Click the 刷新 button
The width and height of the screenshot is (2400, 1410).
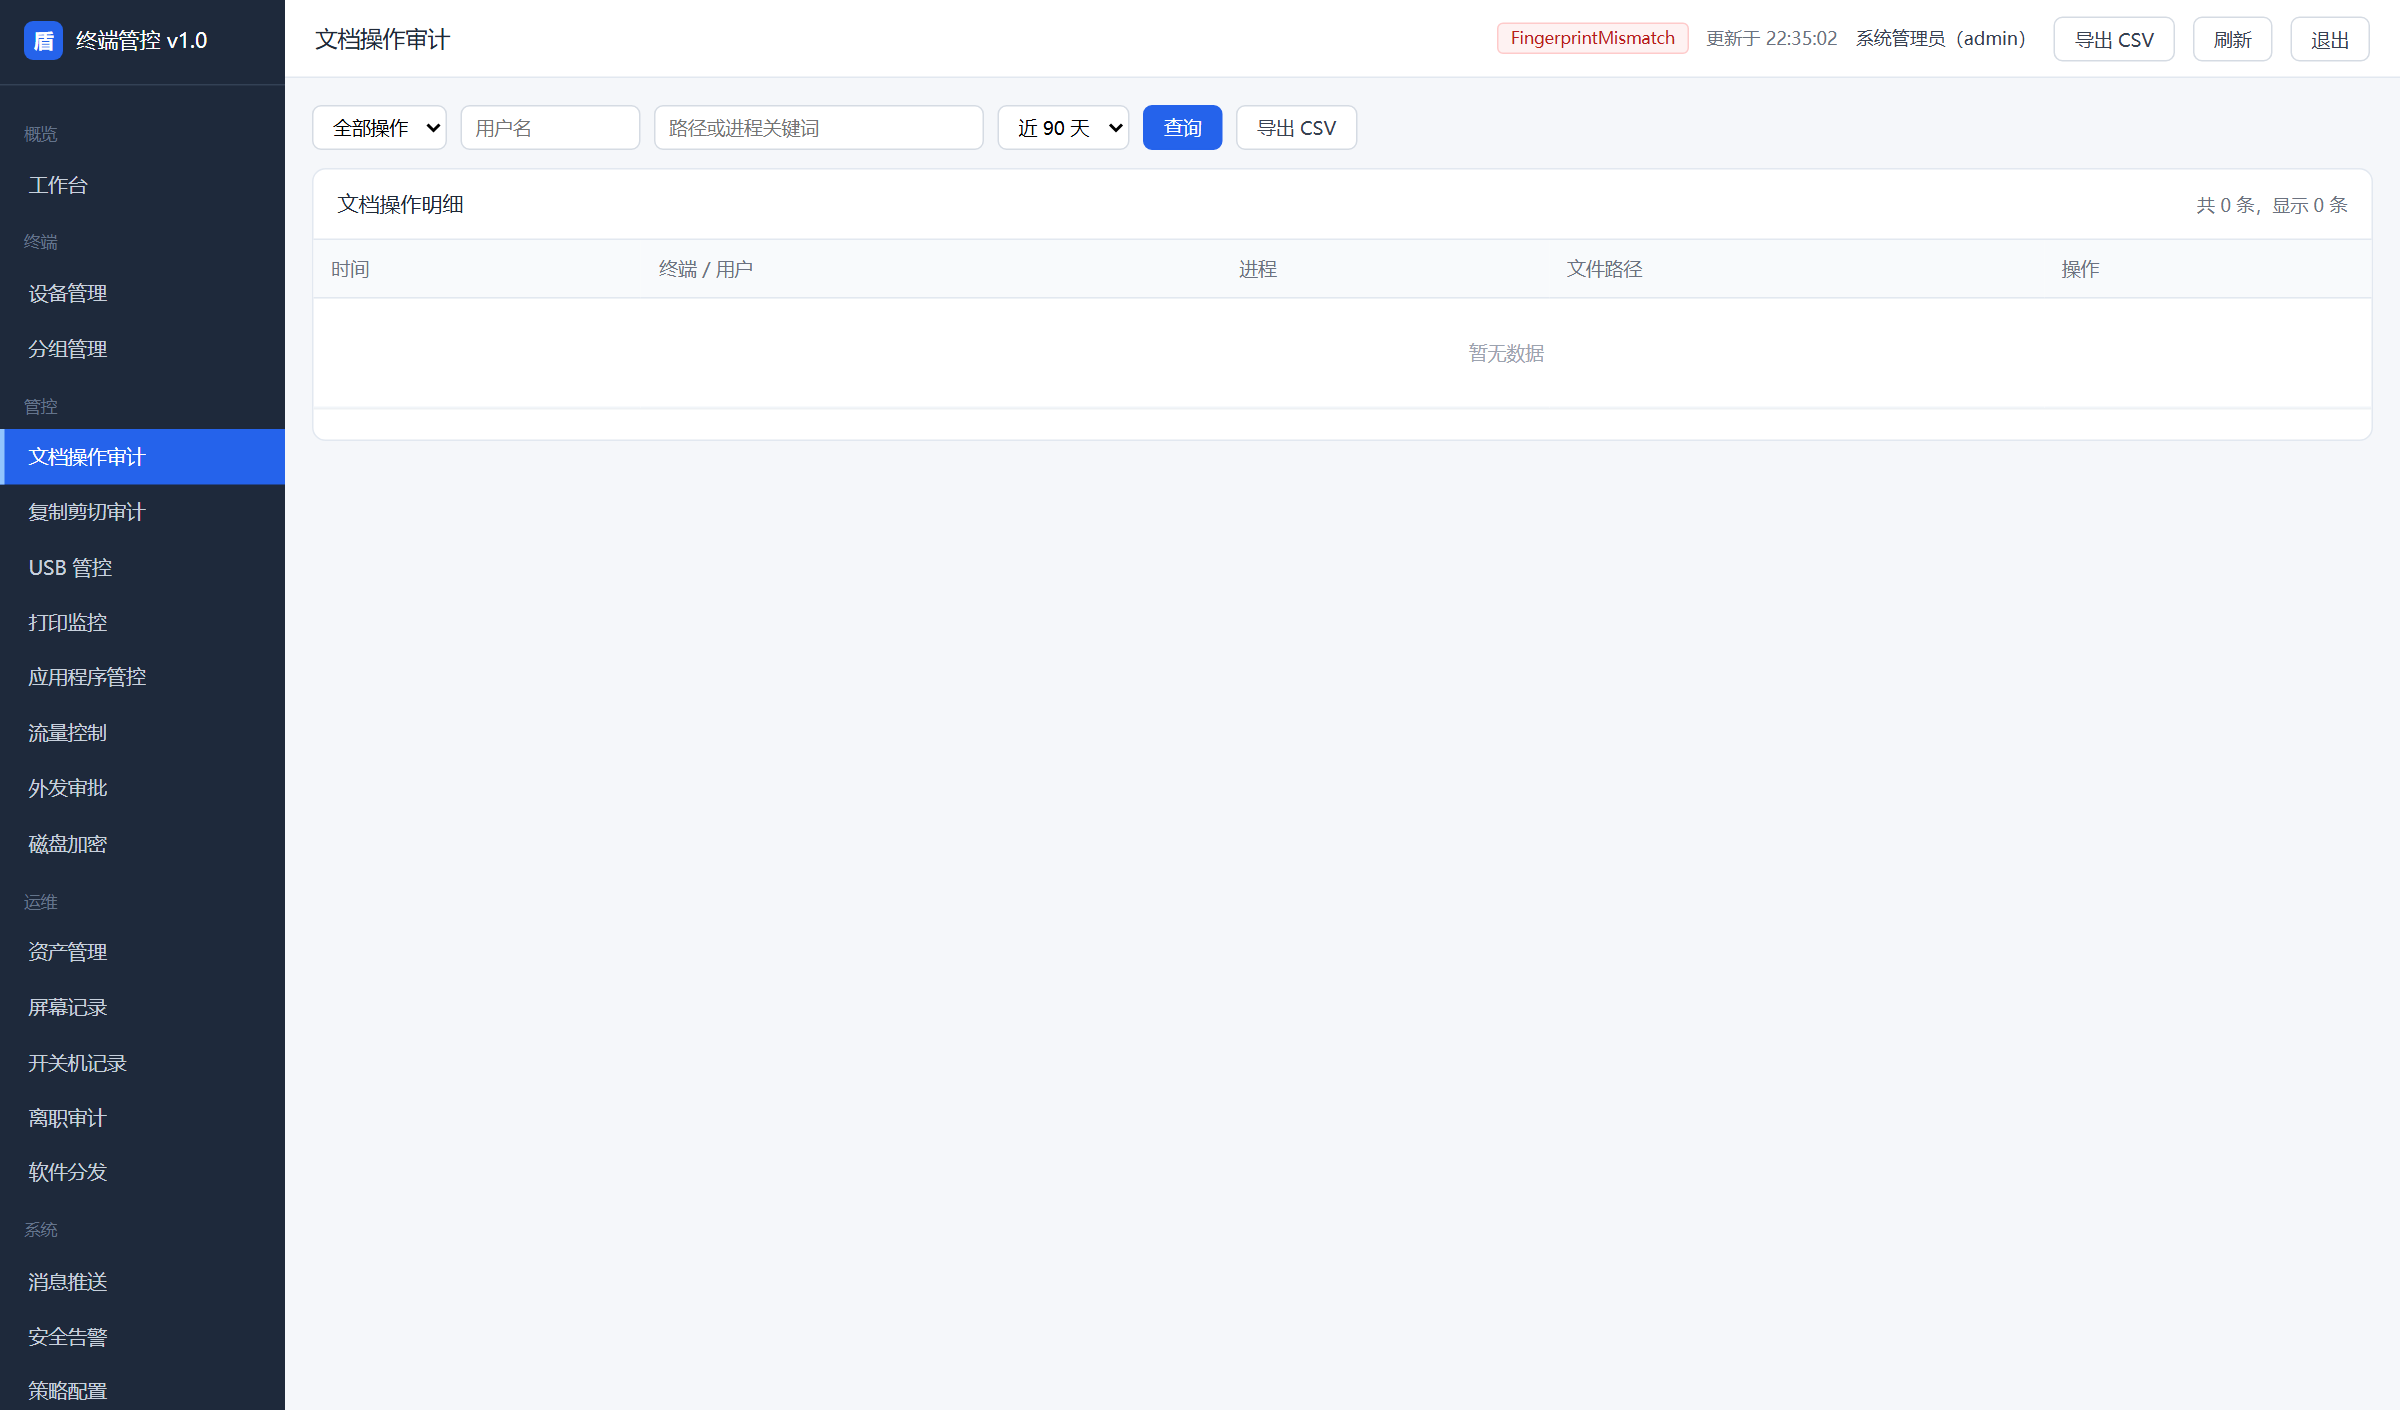click(x=2232, y=40)
